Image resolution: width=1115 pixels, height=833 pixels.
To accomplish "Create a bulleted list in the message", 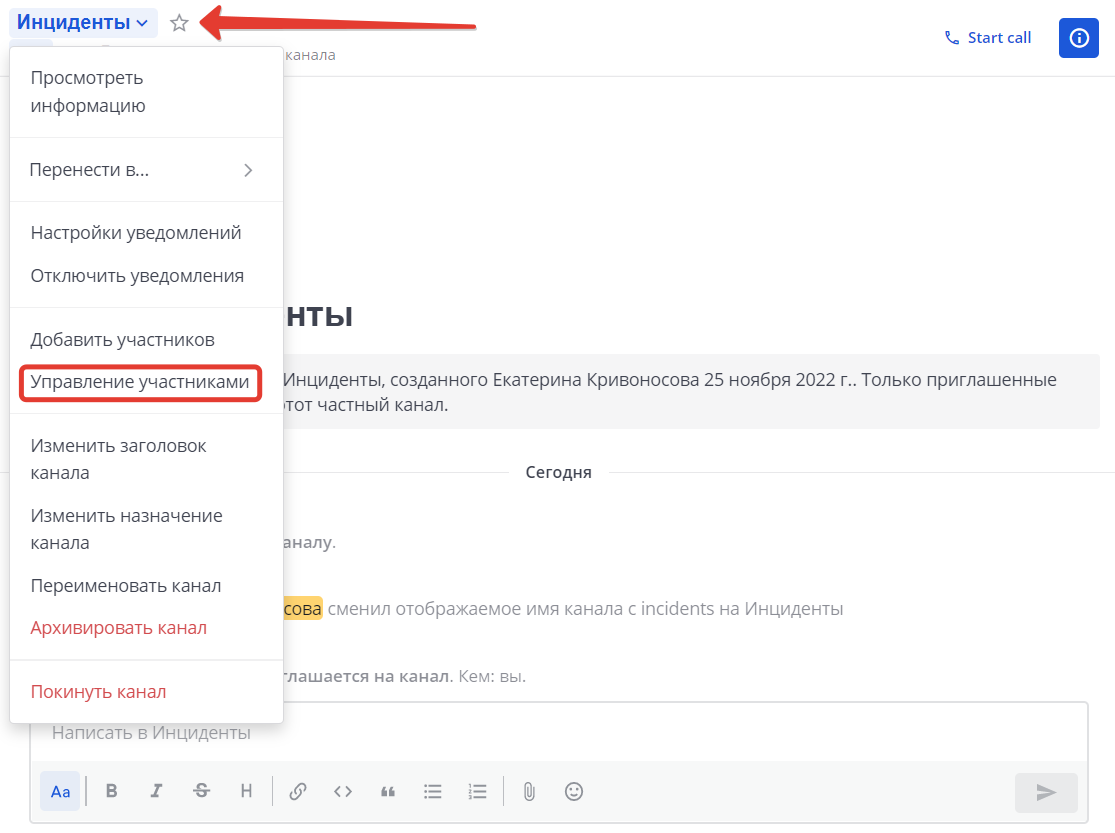I will tap(432, 791).
